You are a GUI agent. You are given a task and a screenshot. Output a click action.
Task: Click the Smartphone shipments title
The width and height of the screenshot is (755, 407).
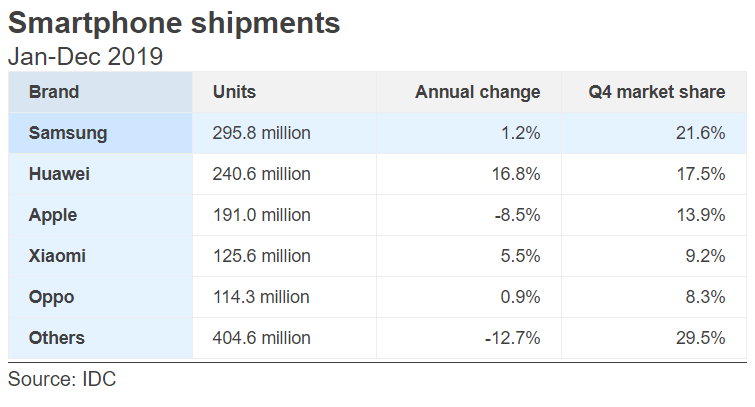174,22
